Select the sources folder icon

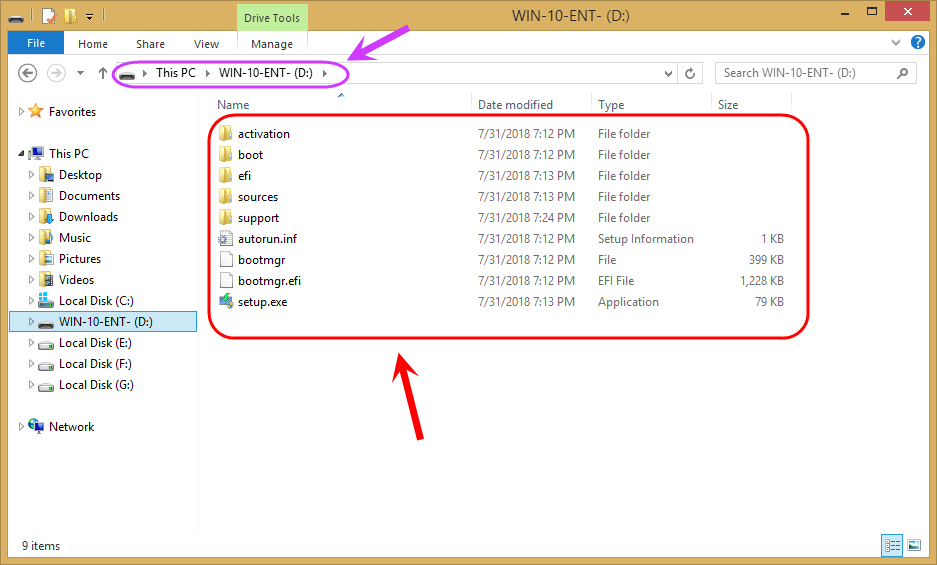225,196
